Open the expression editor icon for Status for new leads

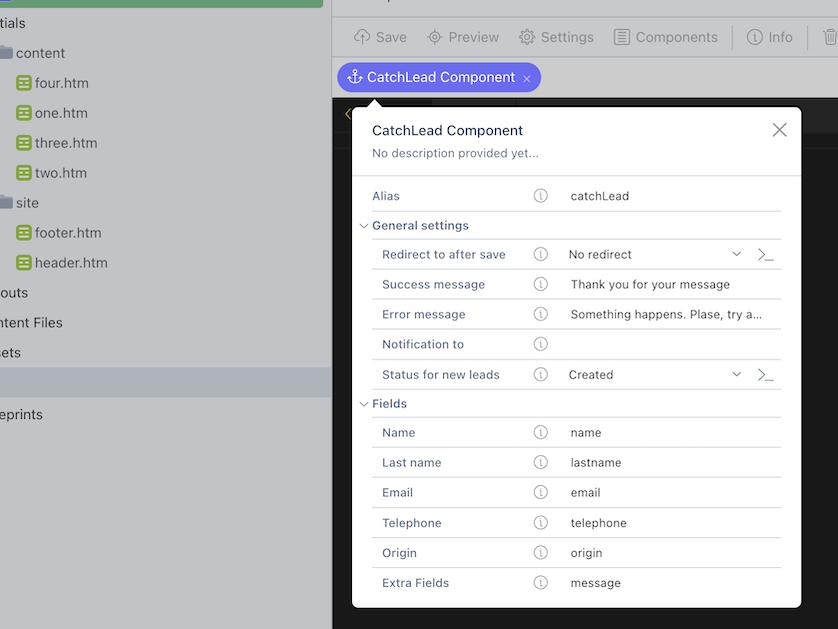(765, 375)
